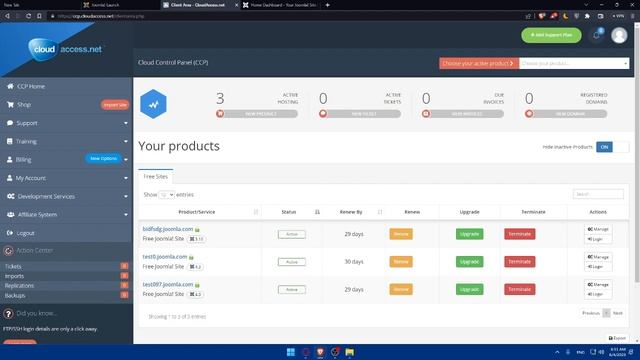Click Renew for bidfsdg.joomla.com
This screenshot has width=640, height=360.
pos(401,234)
